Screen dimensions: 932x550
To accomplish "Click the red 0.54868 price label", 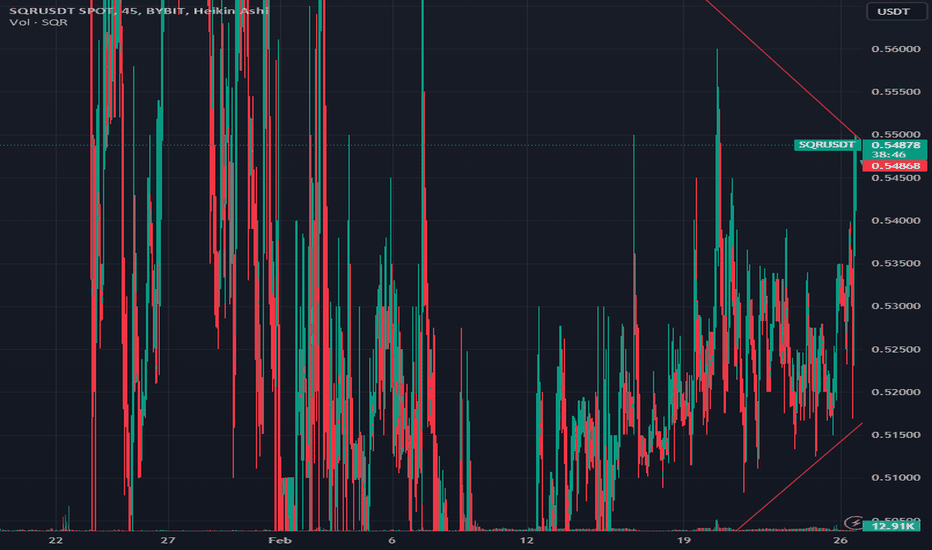I will click(x=895, y=166).
